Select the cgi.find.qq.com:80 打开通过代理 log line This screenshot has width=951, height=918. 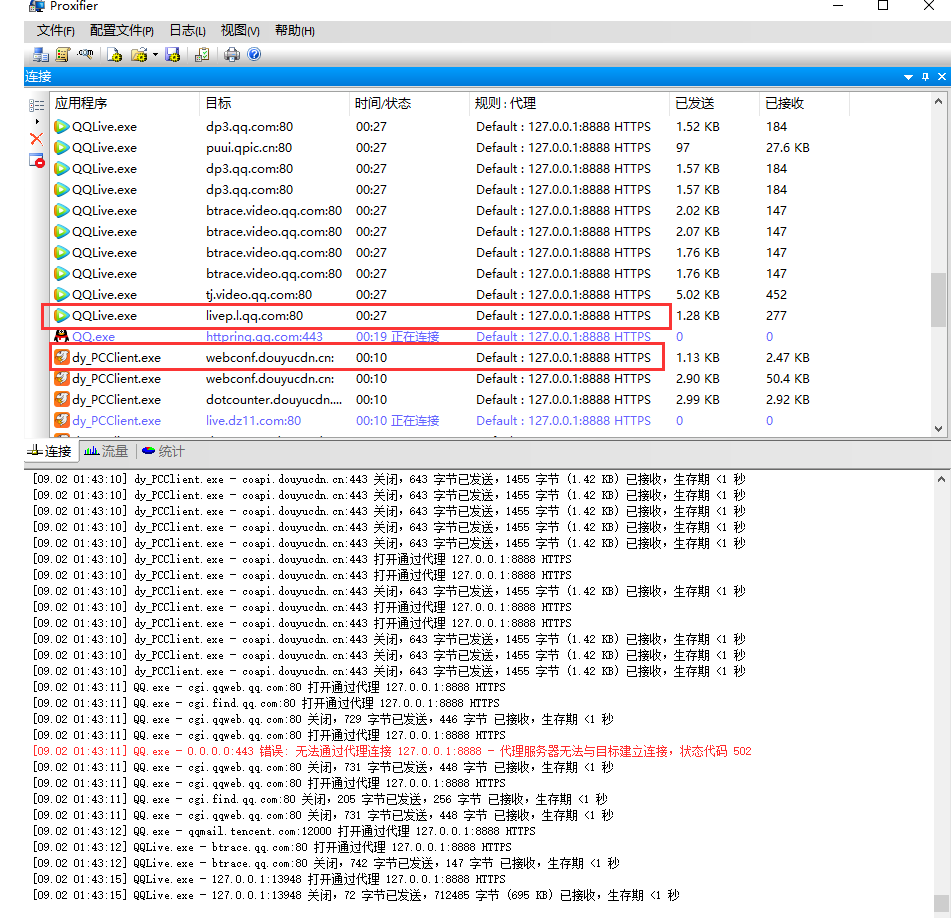point(266,703)
